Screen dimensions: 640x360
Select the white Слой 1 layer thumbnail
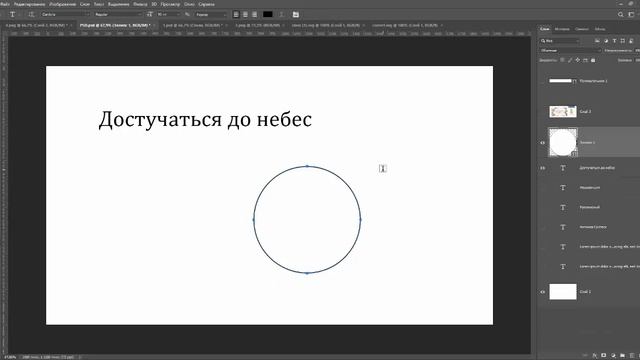(x=562, y=292)
